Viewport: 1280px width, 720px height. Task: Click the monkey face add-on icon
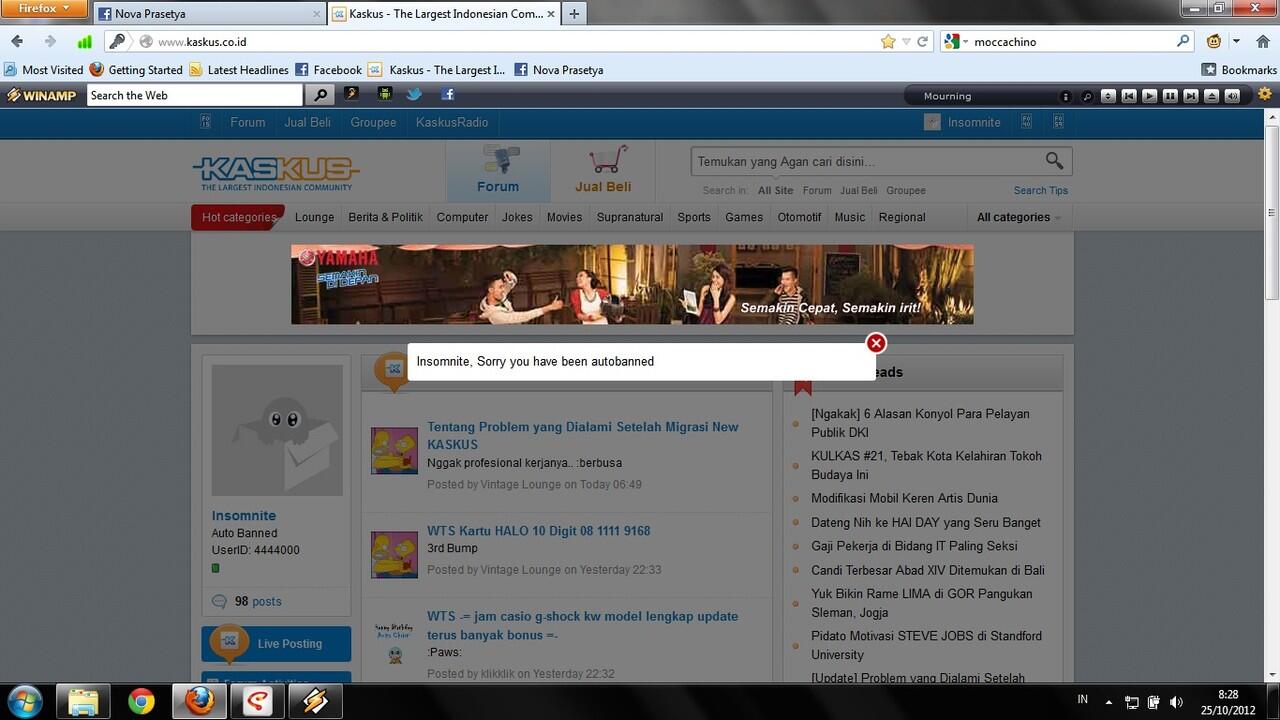tap(1214, 42)
